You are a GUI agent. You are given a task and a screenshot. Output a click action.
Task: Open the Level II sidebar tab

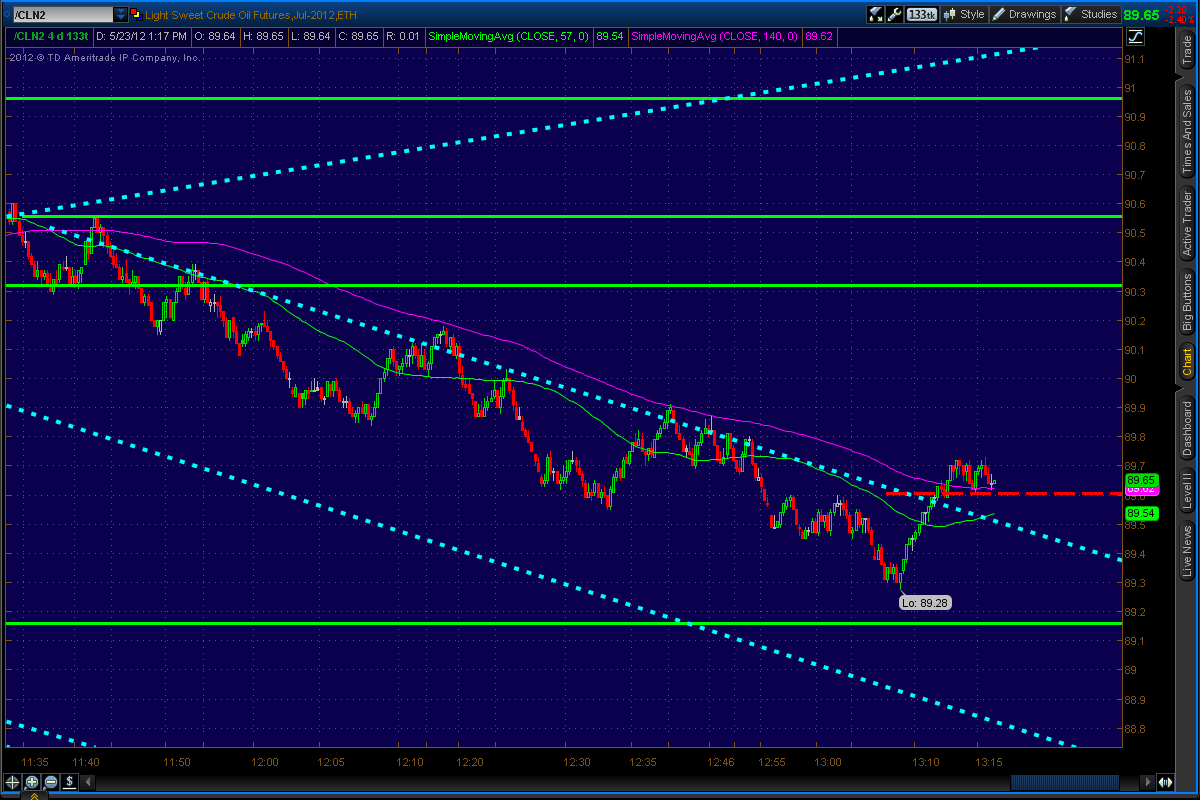point(1186,492)
